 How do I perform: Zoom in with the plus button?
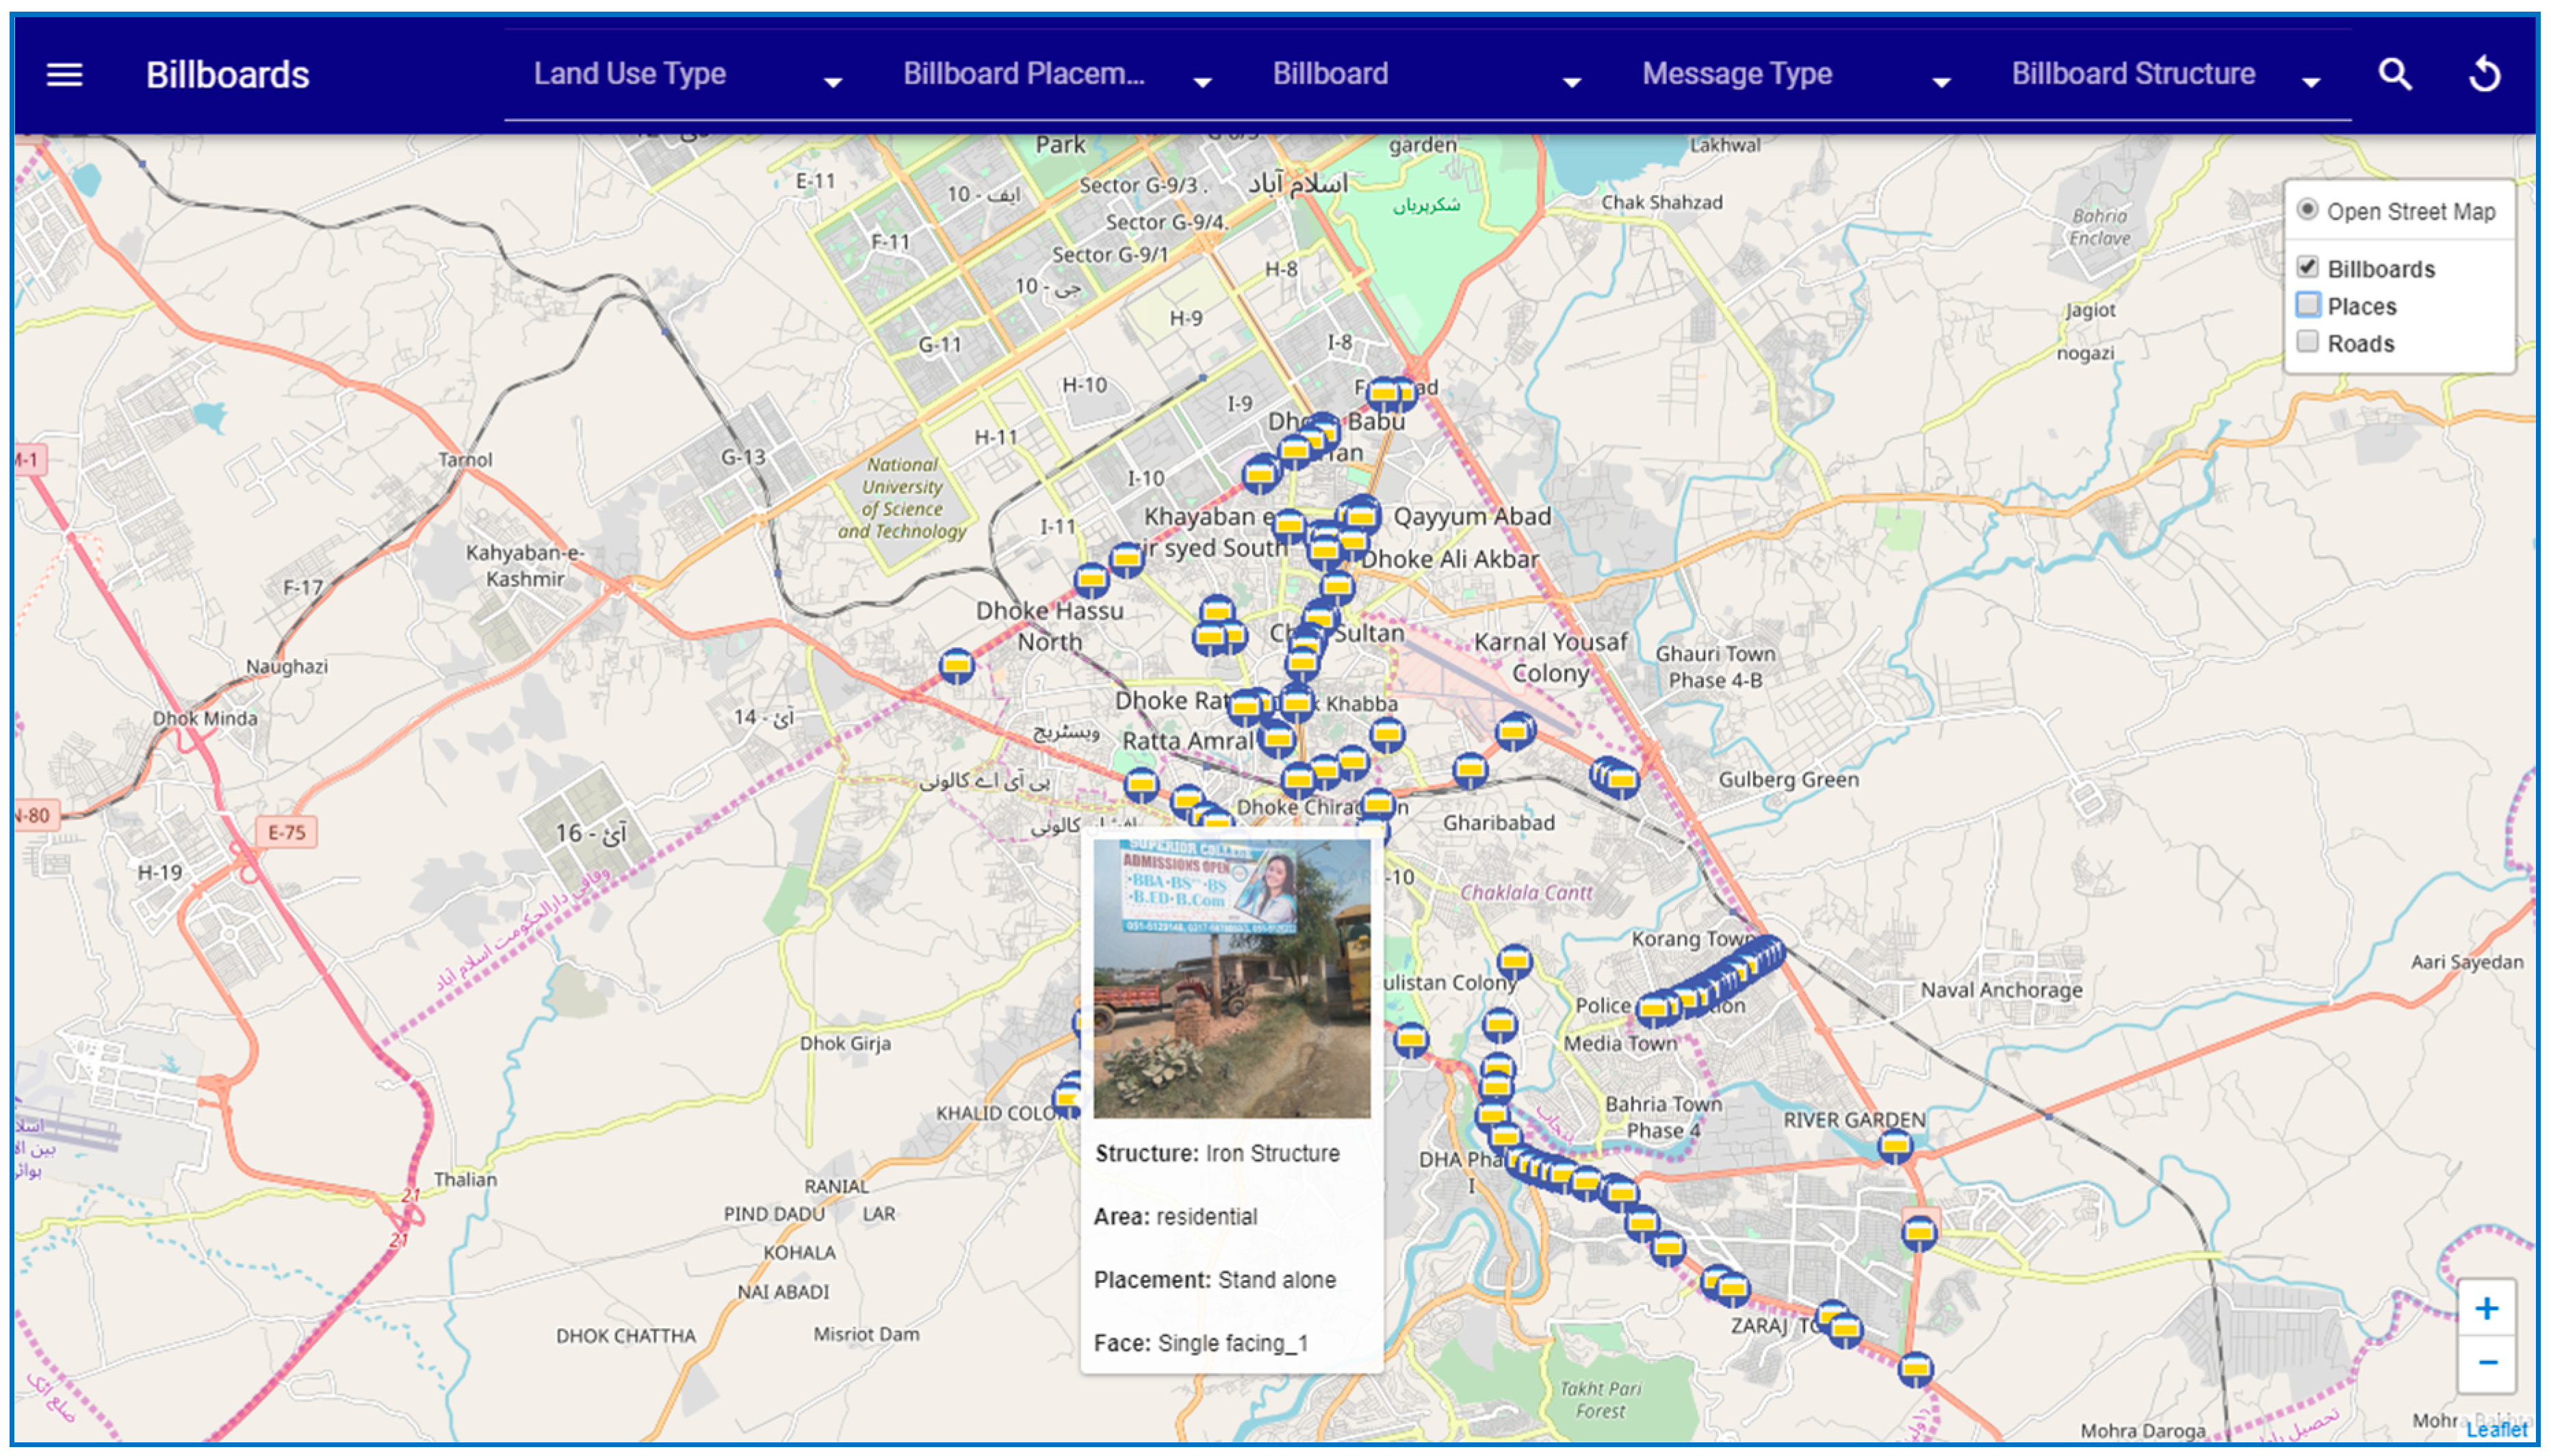[x=2485, y=1309]
